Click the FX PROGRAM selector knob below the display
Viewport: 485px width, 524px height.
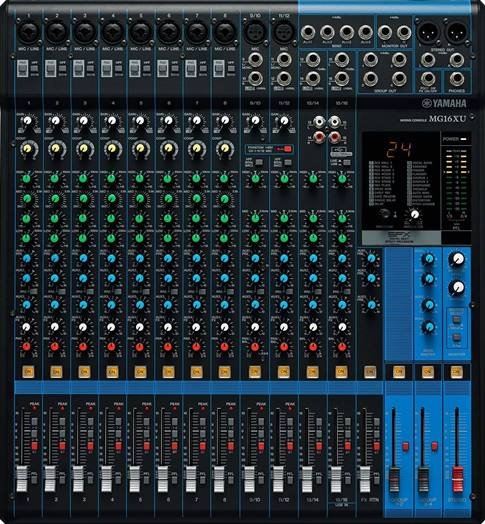tap(414, 214)
